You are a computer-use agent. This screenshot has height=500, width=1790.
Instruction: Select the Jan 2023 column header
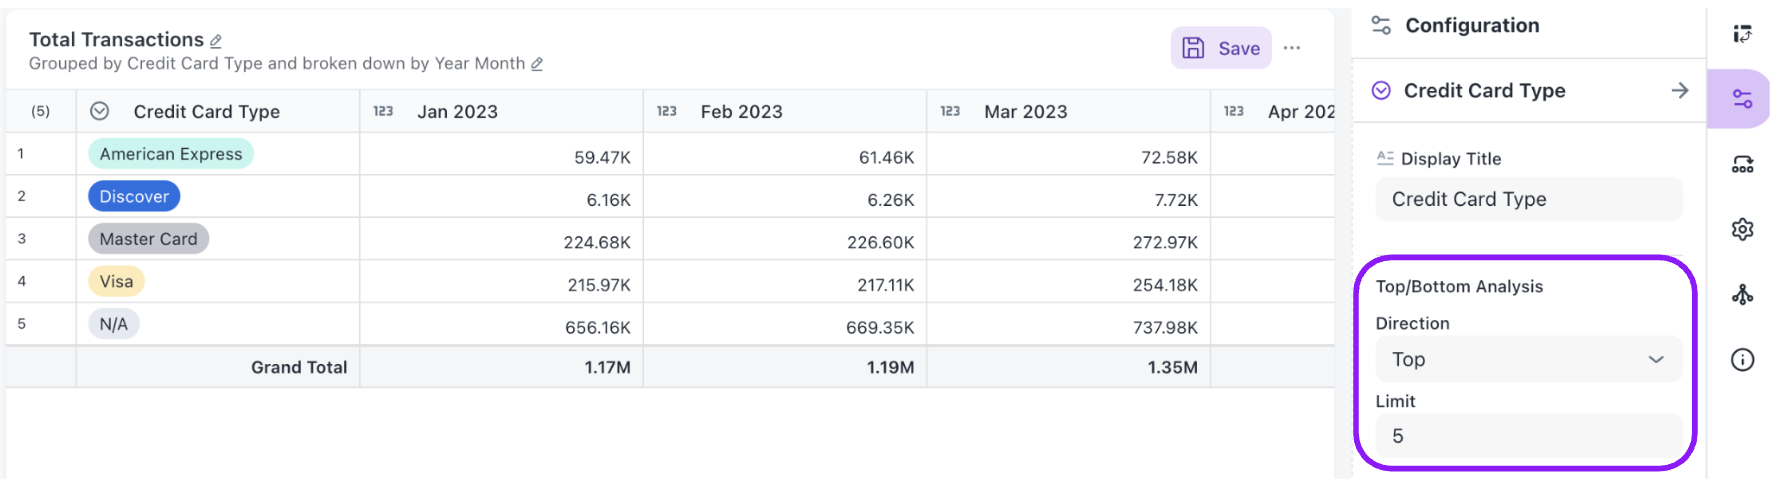click(x=501, y=111)
